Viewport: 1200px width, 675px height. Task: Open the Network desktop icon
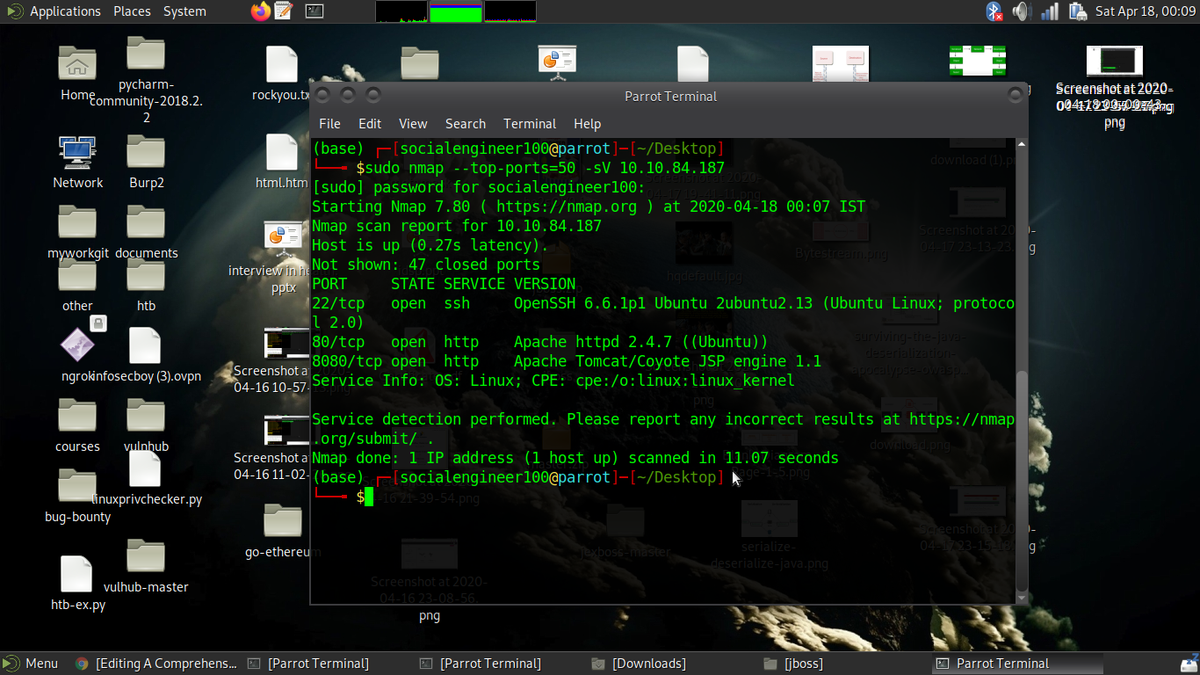click(x=78, y=163)
